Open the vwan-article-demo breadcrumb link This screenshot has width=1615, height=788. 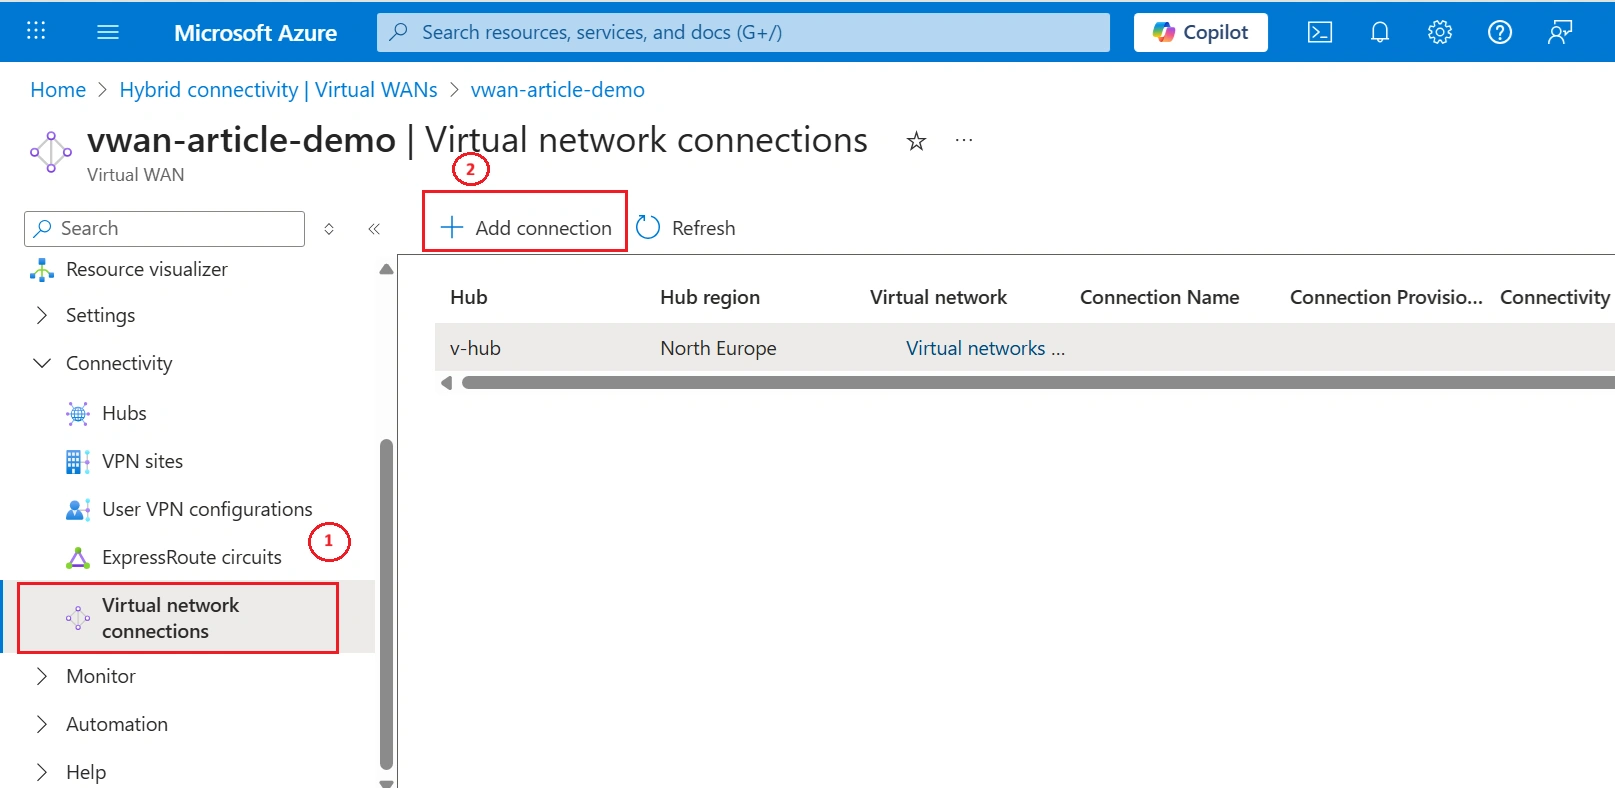click(x=558, y=90)
